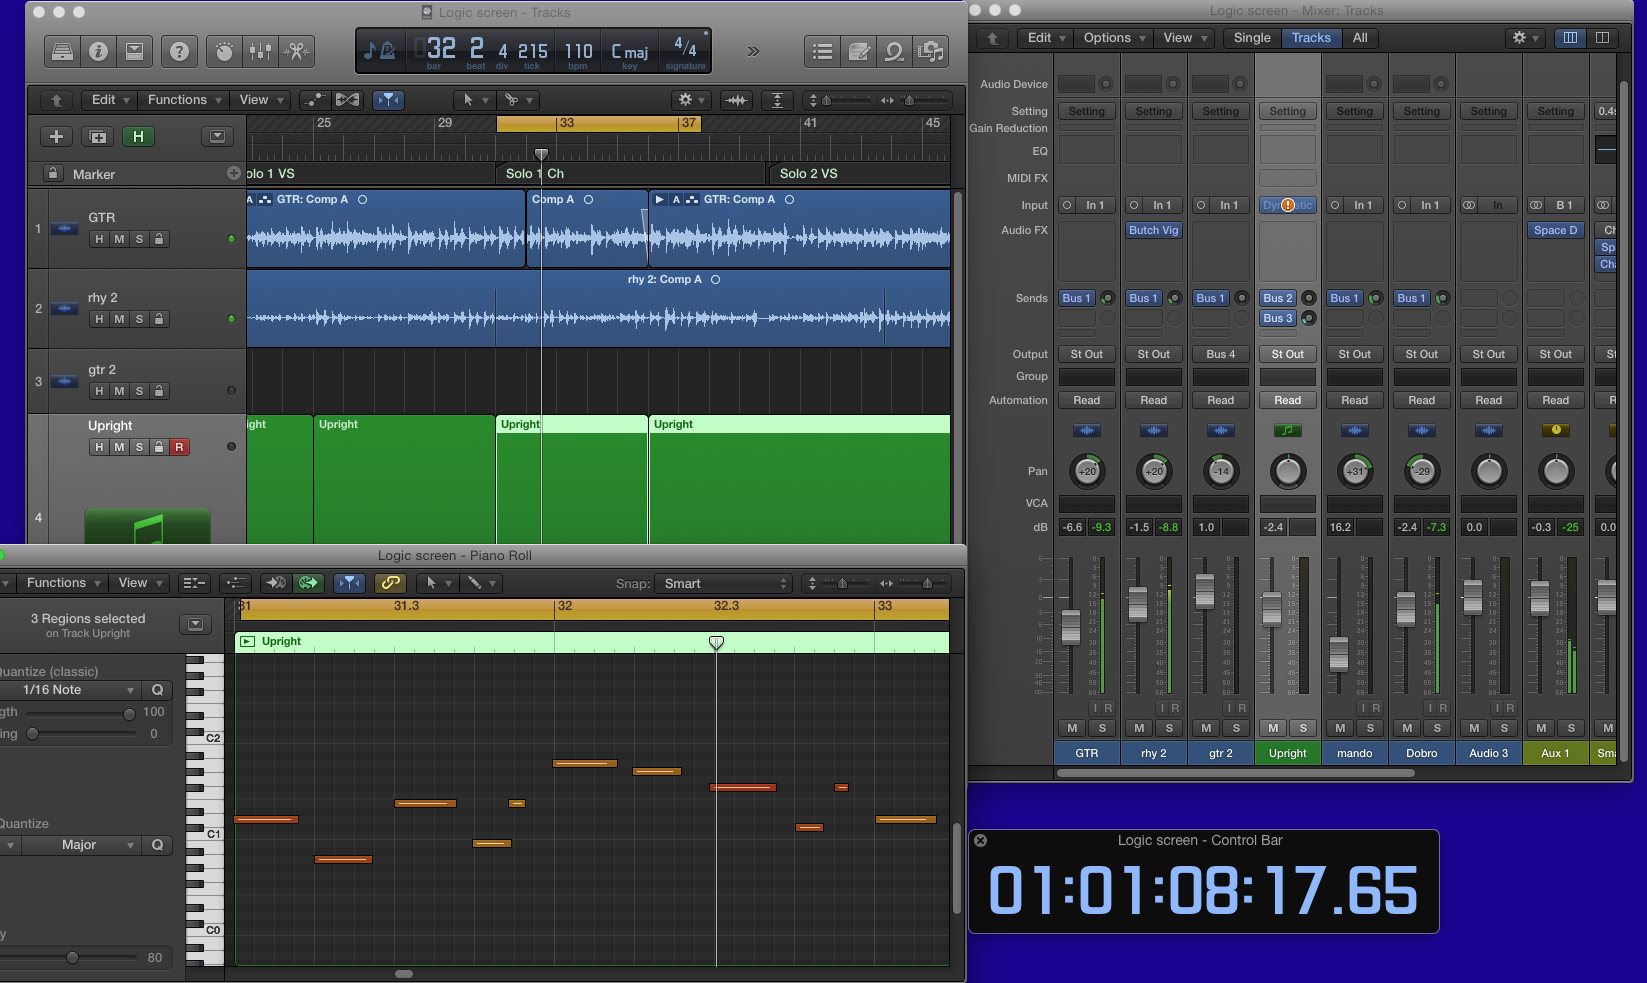Image resolution: width=1647 pixels, height=983 pixels.
Task: Open the Snap dropdown set to Smart
Action: point(725,584)
